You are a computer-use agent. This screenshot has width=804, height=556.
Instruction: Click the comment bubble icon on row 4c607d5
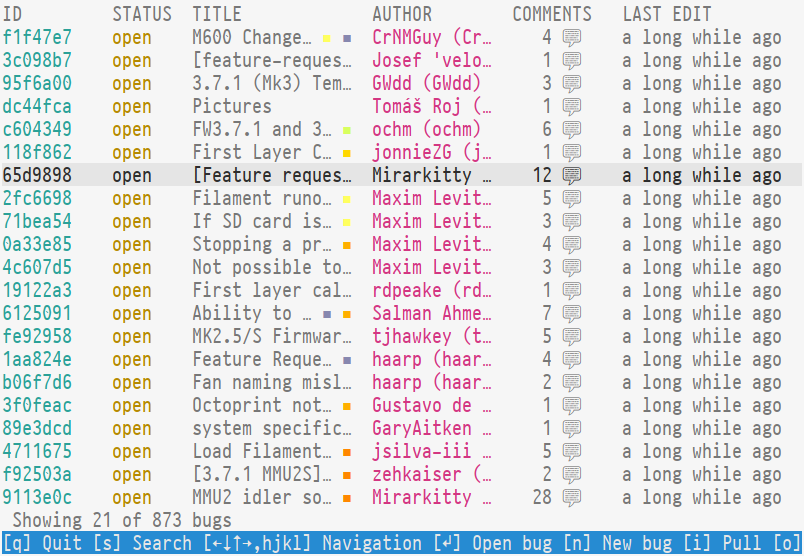pos(572,268)
